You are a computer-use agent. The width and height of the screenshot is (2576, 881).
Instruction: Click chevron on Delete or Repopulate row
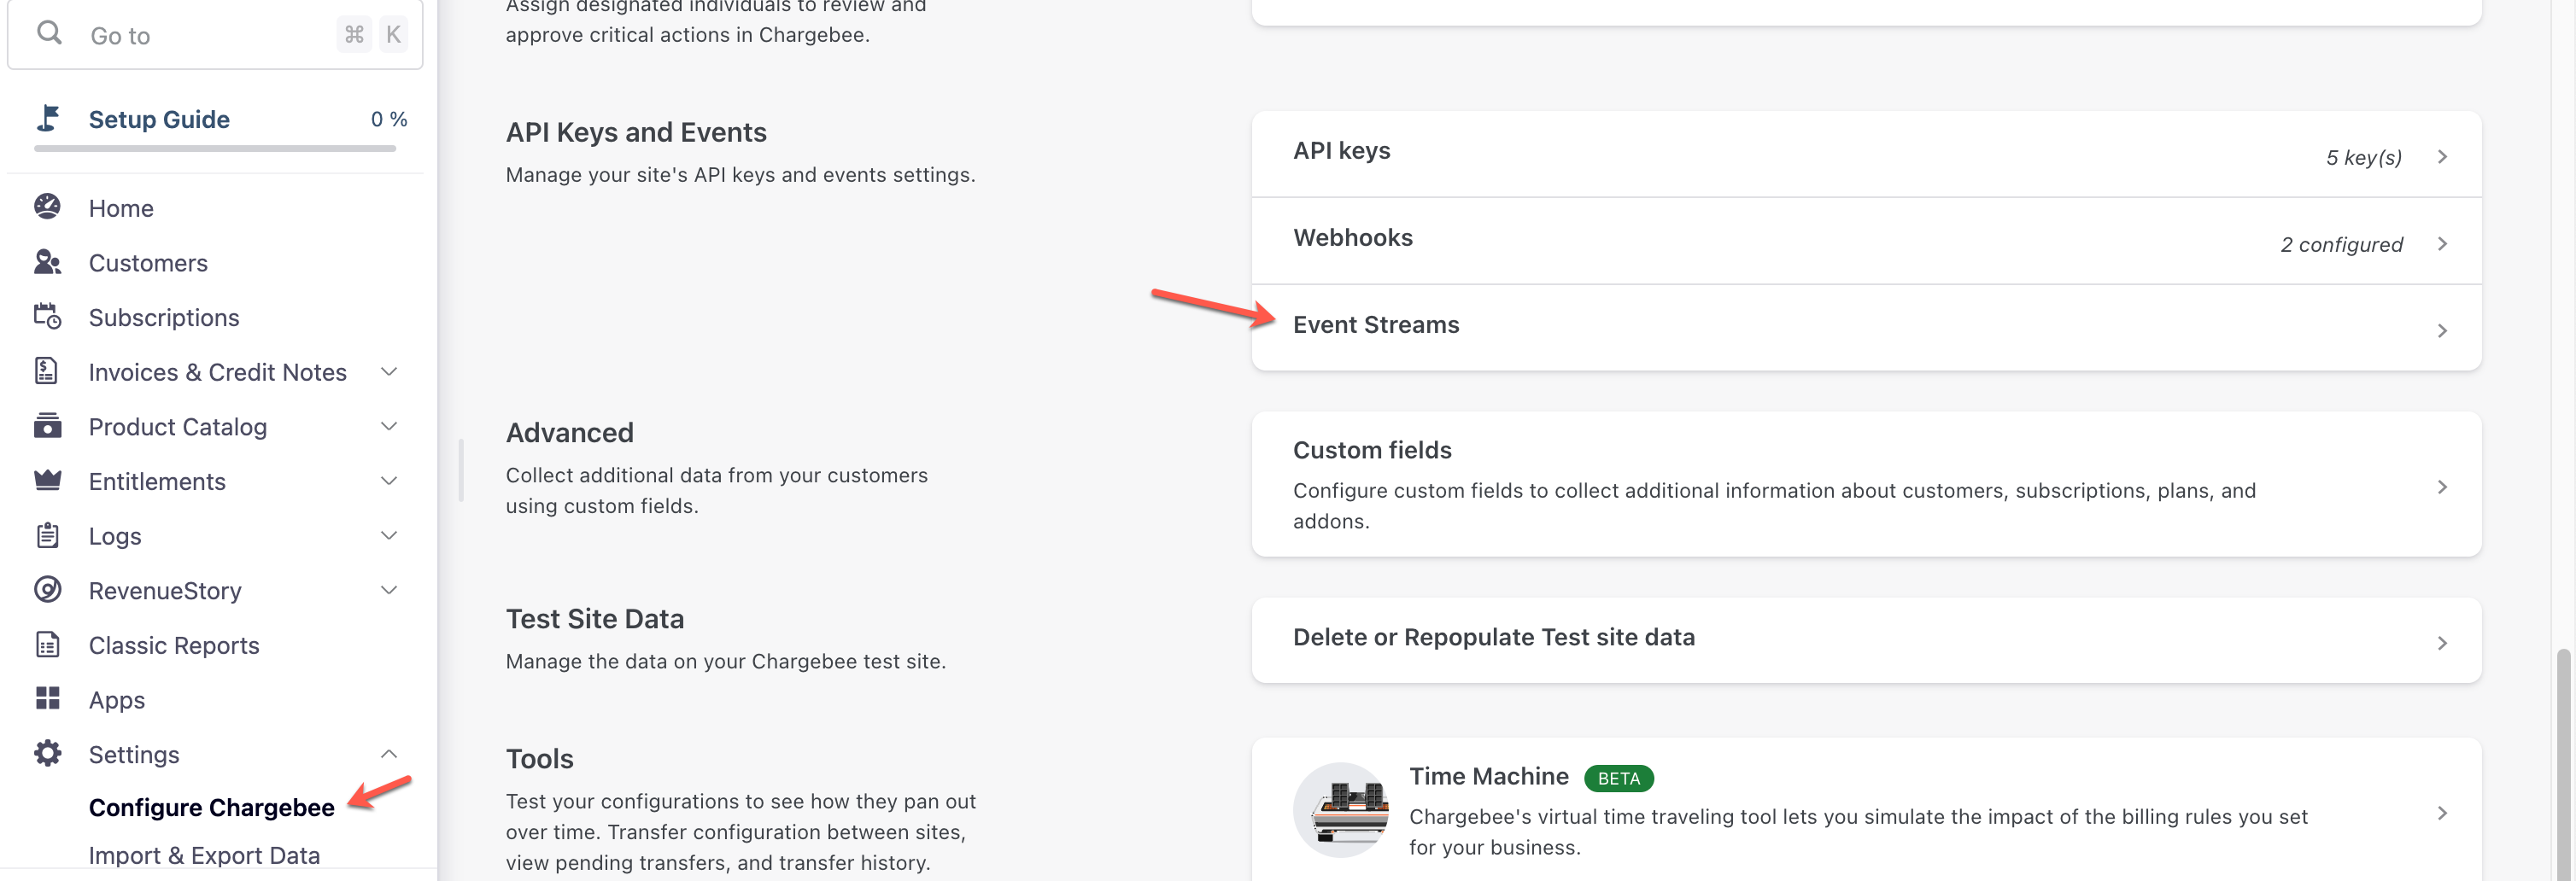coord(2441,643)
